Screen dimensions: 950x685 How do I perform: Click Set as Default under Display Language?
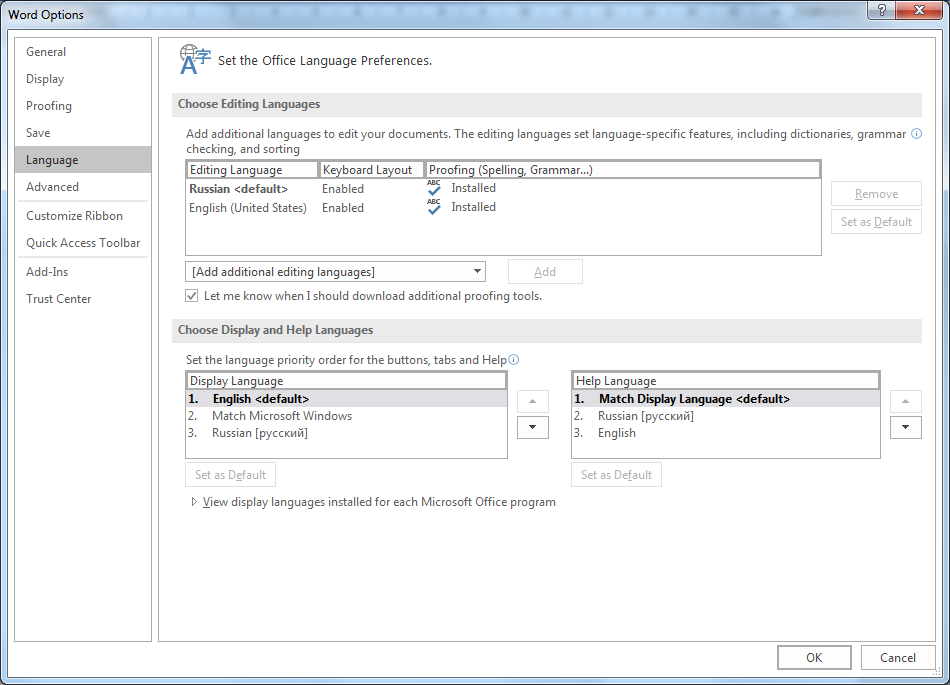[x=230, y=475]
